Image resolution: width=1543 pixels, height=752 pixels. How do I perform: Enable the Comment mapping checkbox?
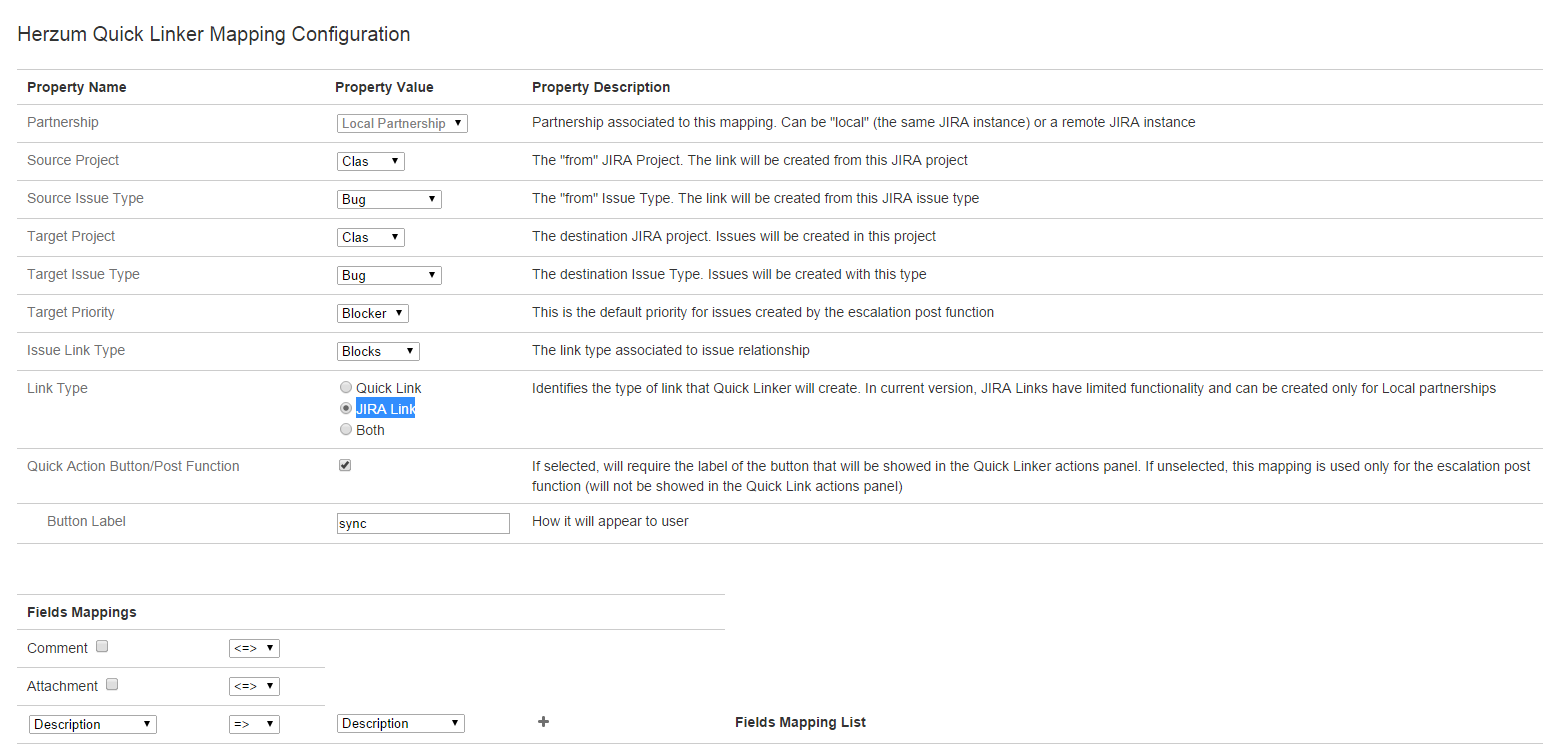(102, 647)
